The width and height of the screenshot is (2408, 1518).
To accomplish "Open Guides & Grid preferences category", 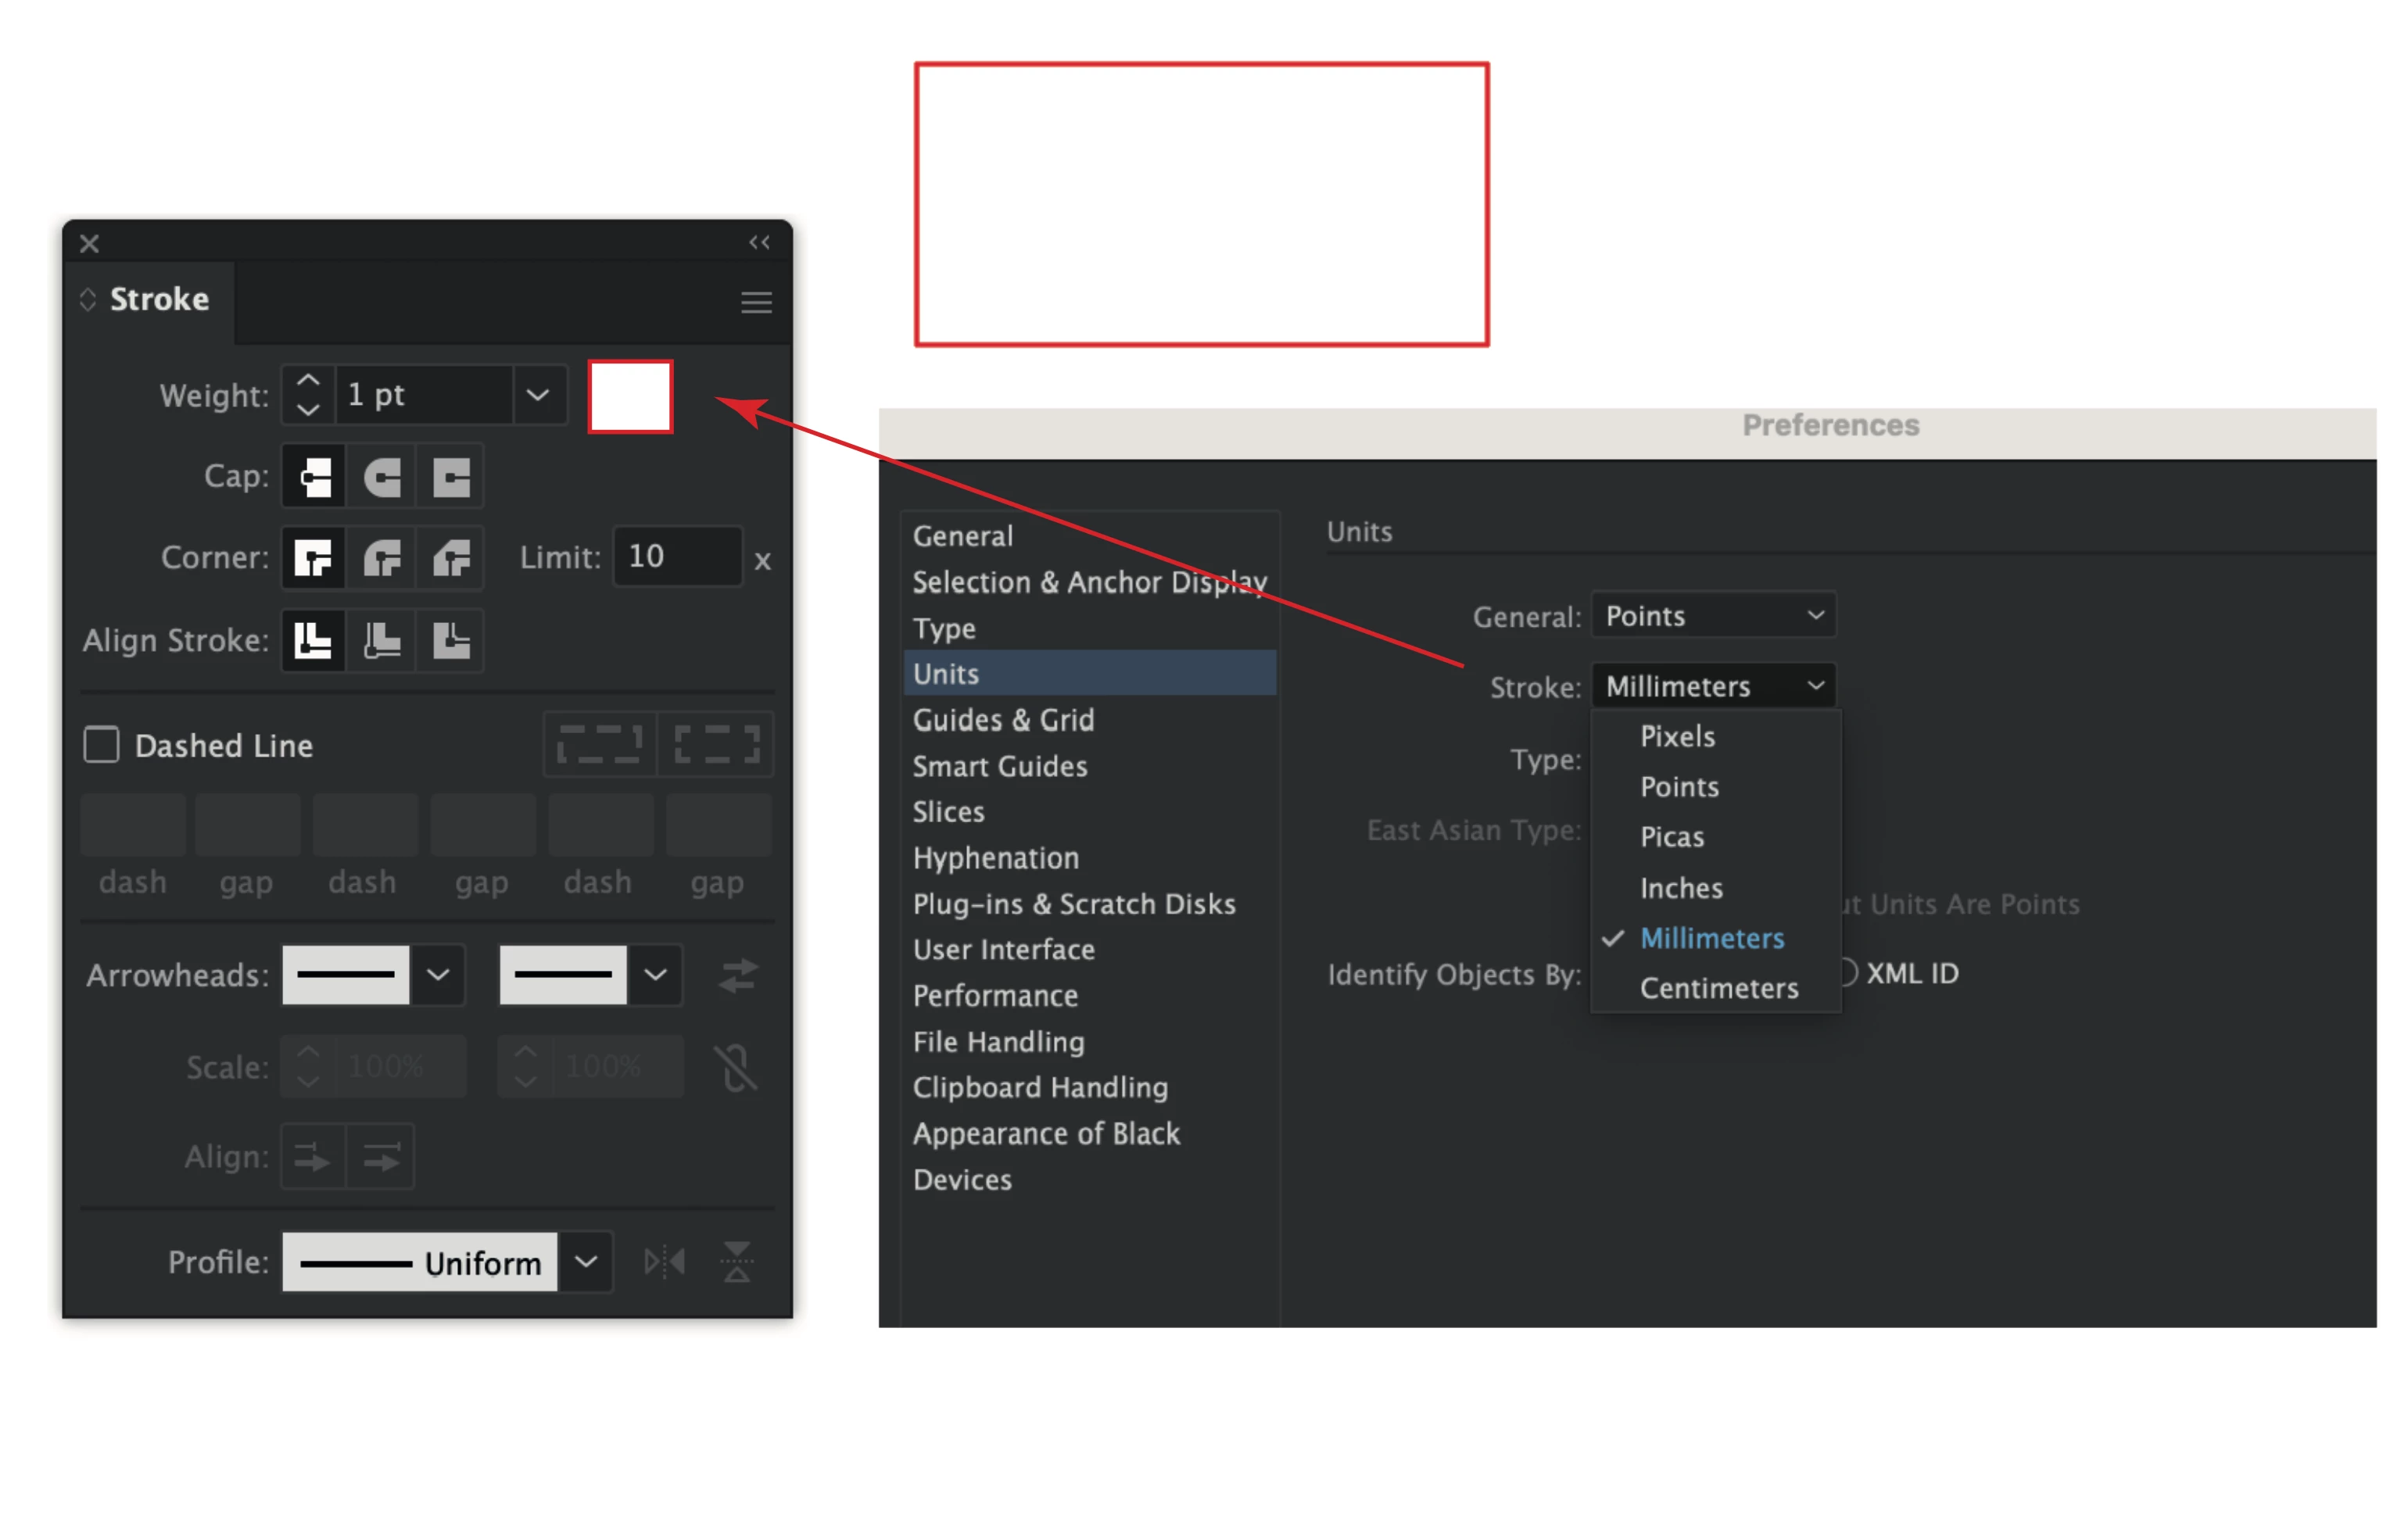I will pos(1003,720).
